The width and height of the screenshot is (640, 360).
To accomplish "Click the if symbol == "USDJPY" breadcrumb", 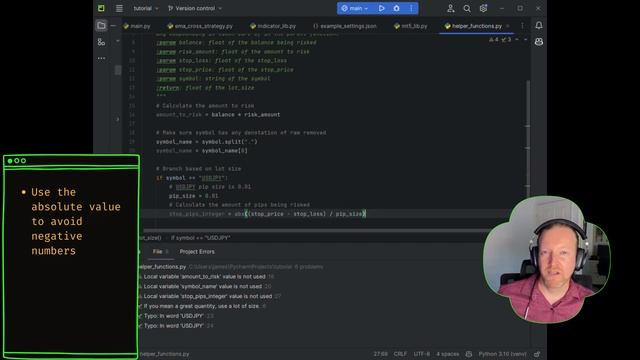I will pyautogui.click(x=200, y=238).
